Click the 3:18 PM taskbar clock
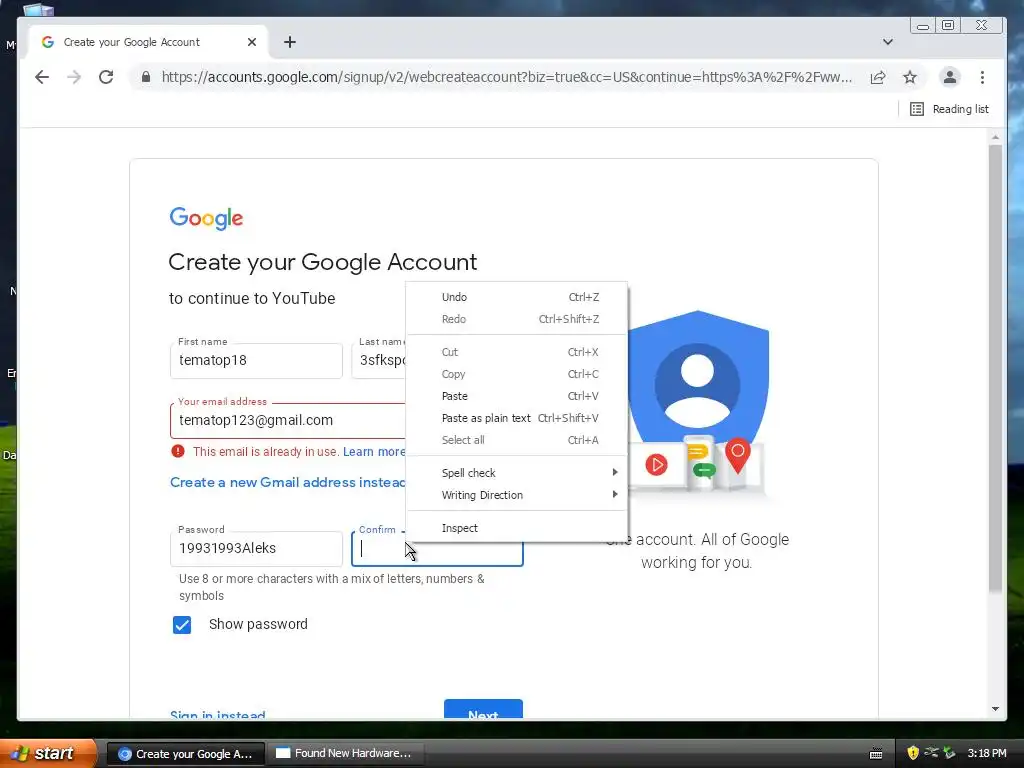Image resolution: width=1024 pixels, height=768 pixels. click(x=987, y=753)
